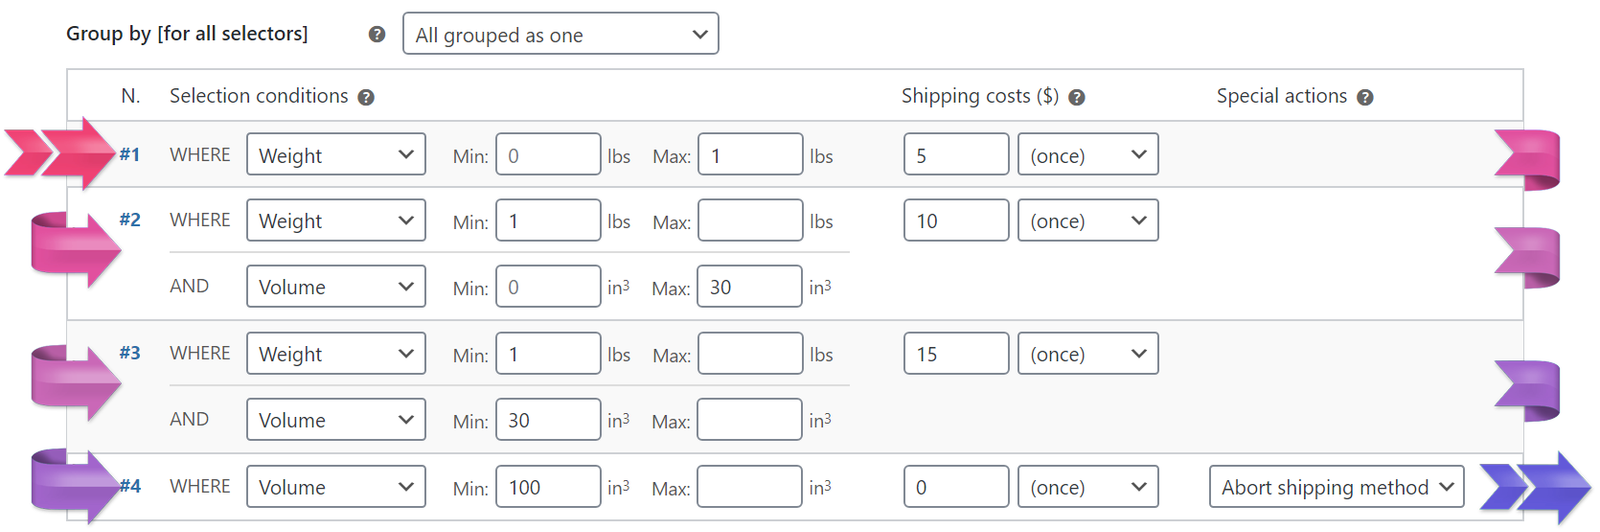The width and height of the screenshot is (1600, 532).
Task: Open the Volume AND selector under rule #3
Action: click(336, 420)
